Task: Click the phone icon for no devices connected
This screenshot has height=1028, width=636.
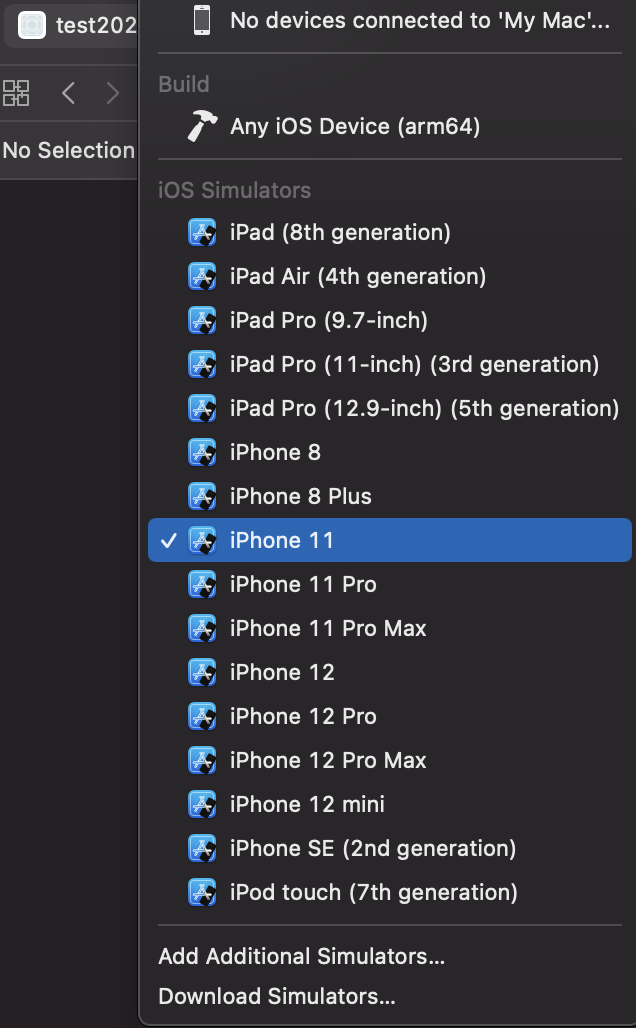Action: (x=202, y=20)
